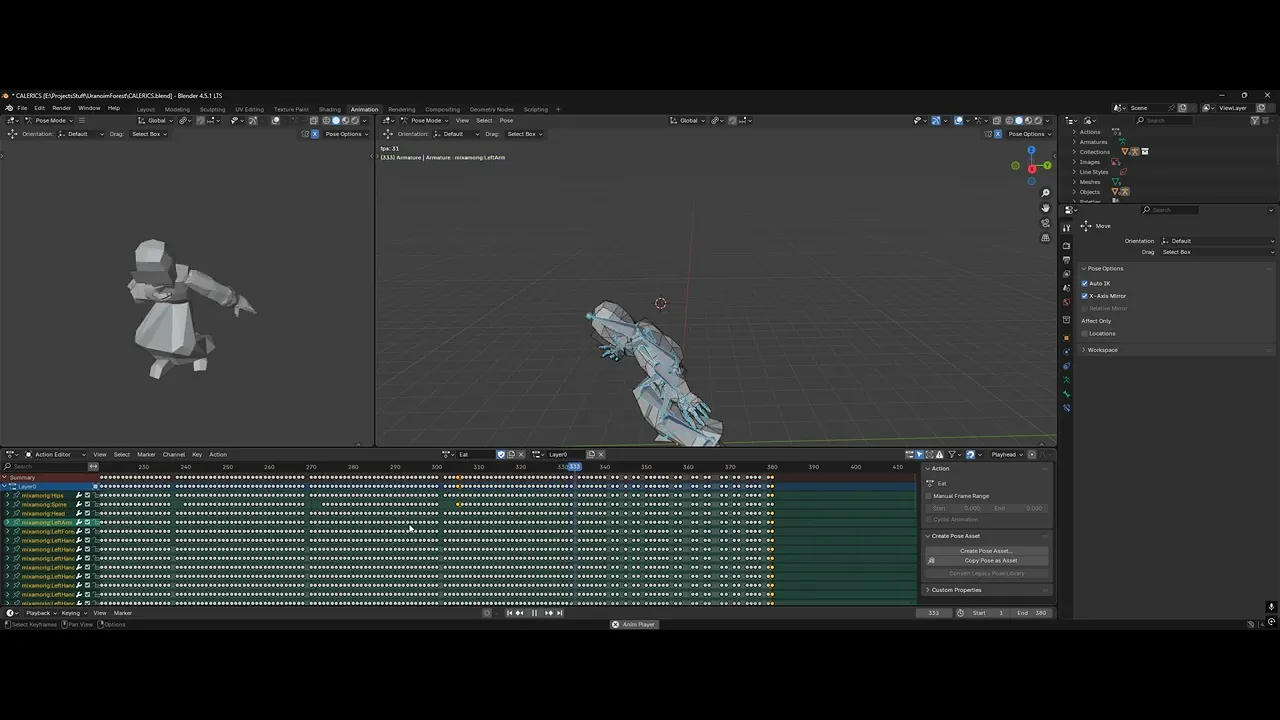Disable the Auto IK checkbox
Screen dimensions: 1280x720
1085,283
